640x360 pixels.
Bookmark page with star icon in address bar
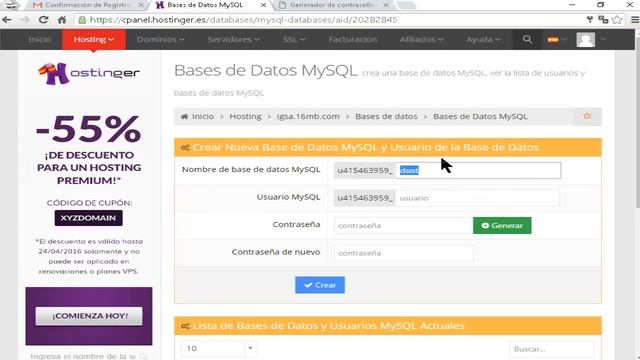(x=617, y=20)
